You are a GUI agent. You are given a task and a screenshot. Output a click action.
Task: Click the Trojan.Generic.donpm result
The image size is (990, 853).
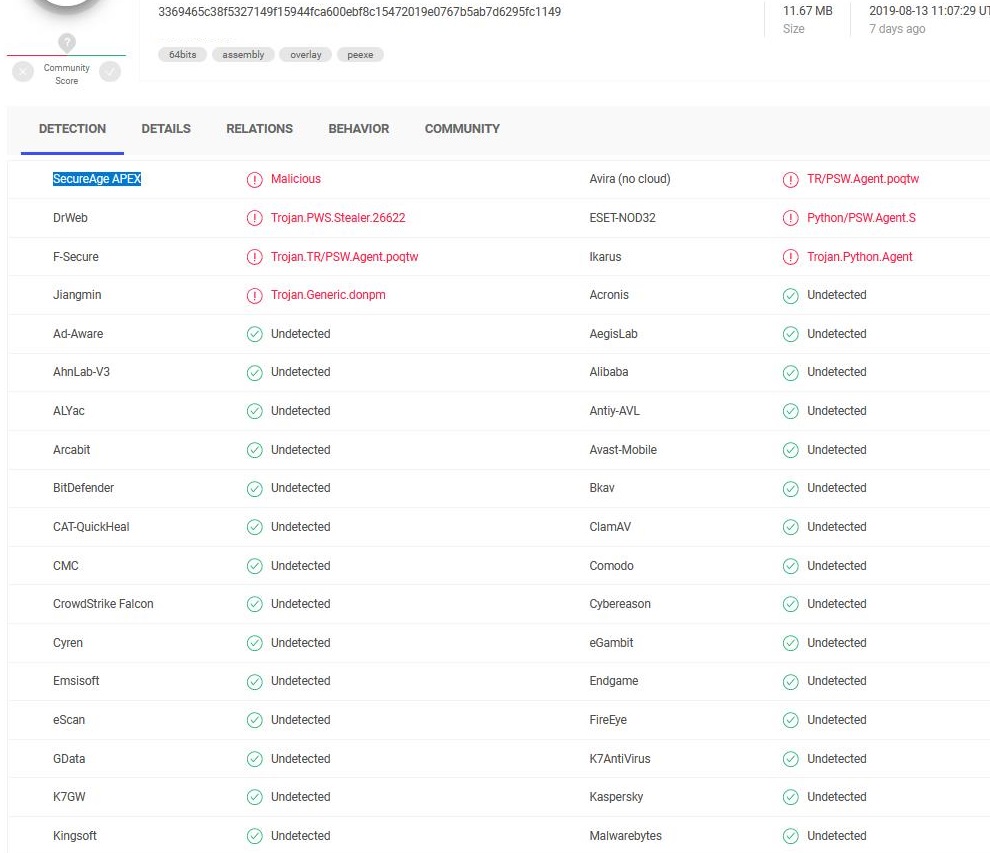coord(328,295)
